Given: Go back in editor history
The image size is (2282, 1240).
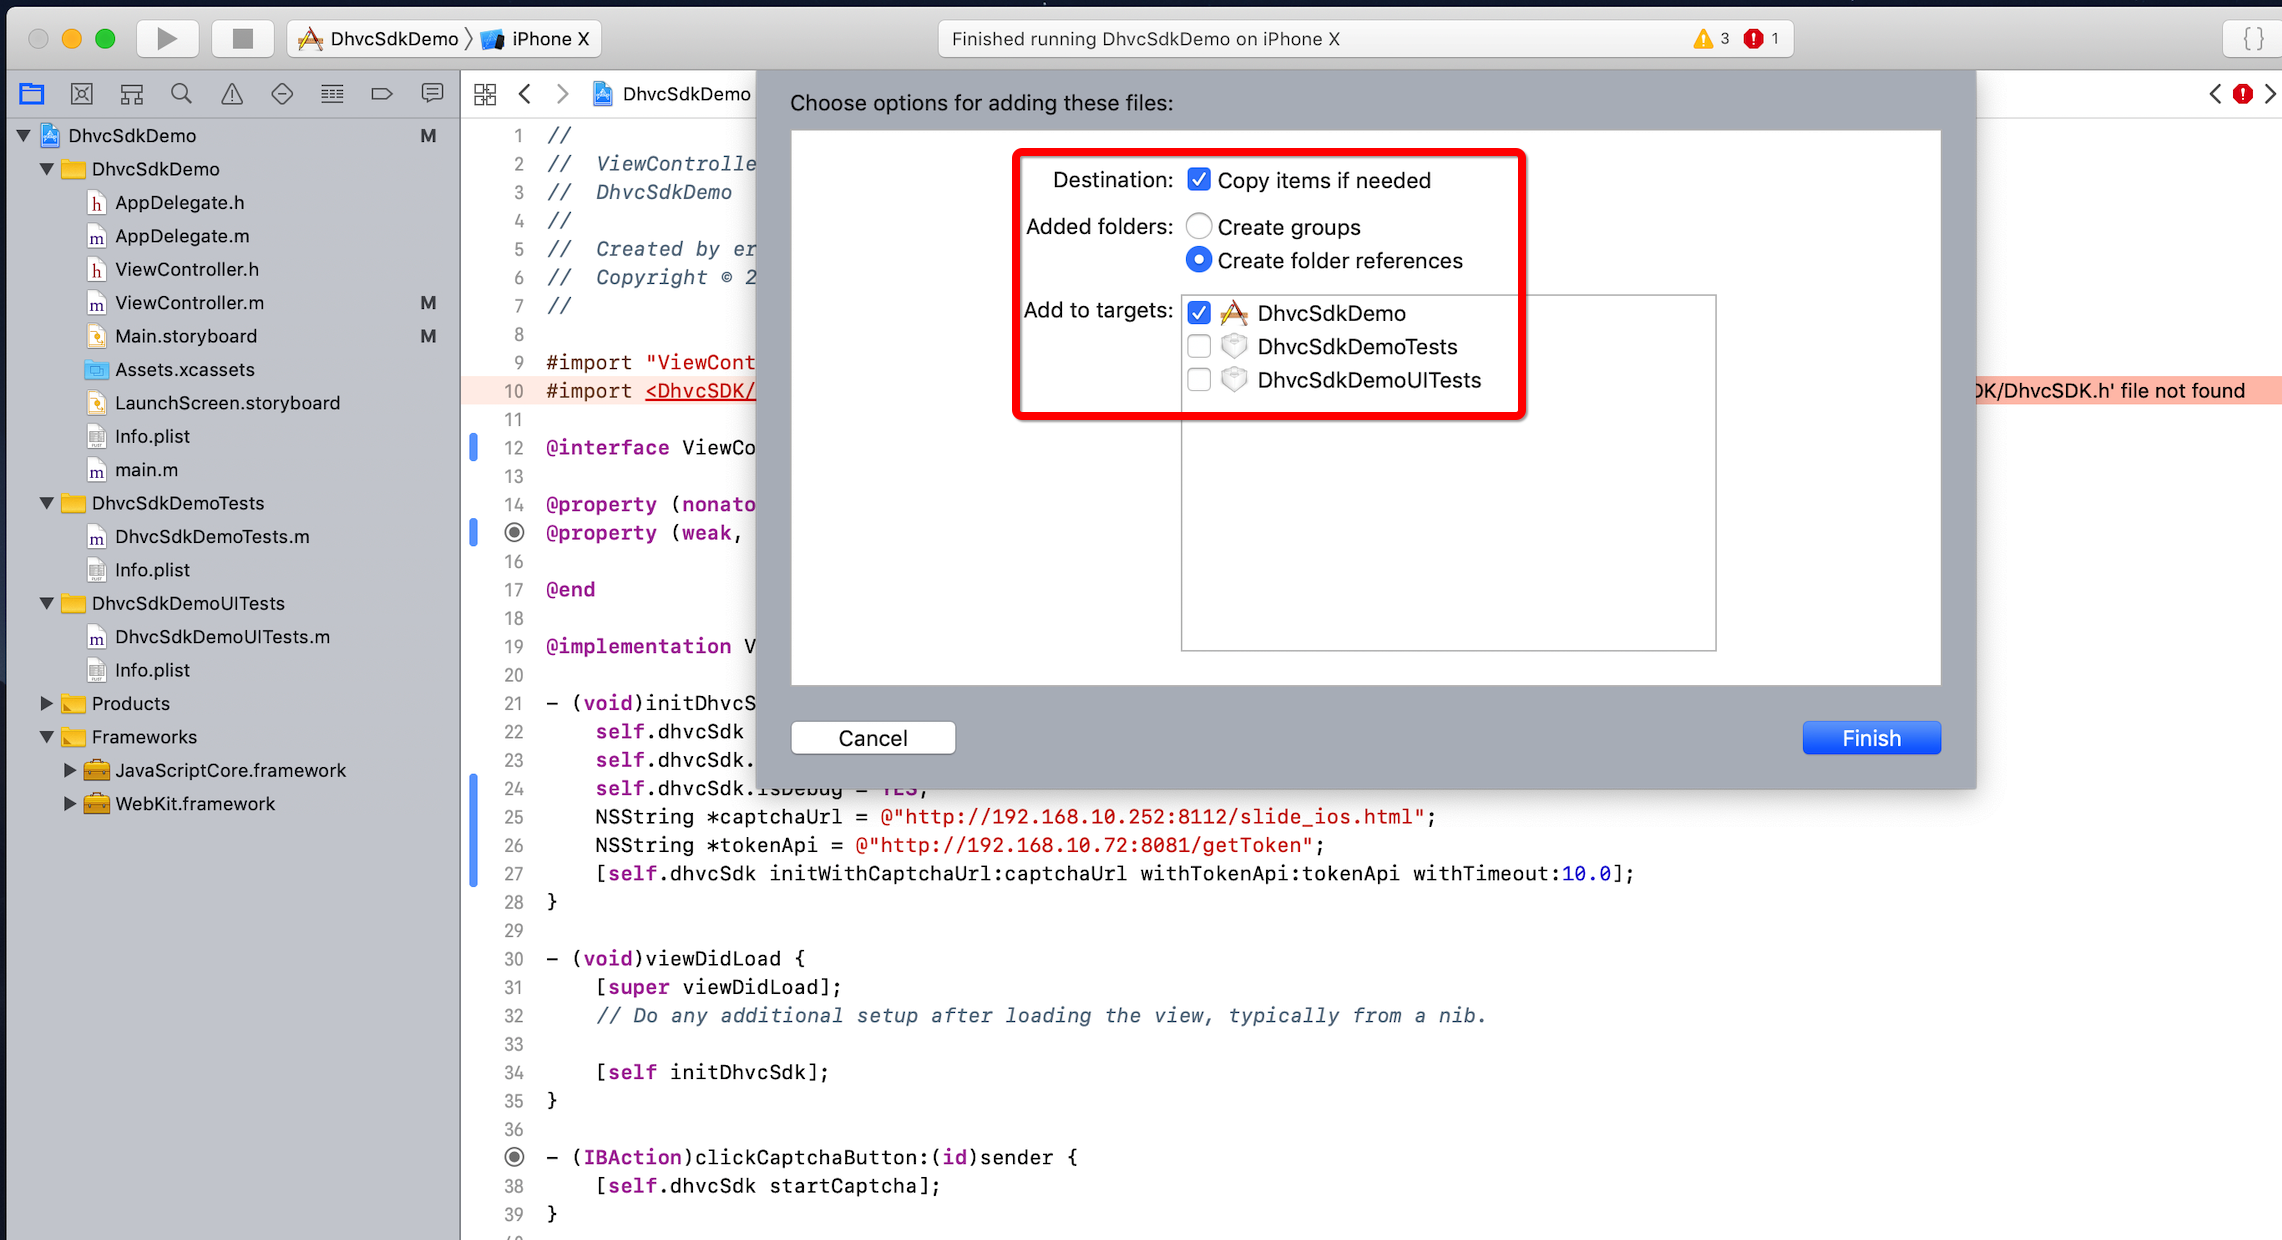Looking at the screenshot, I should pyautogui.click(x=525, y=94).
